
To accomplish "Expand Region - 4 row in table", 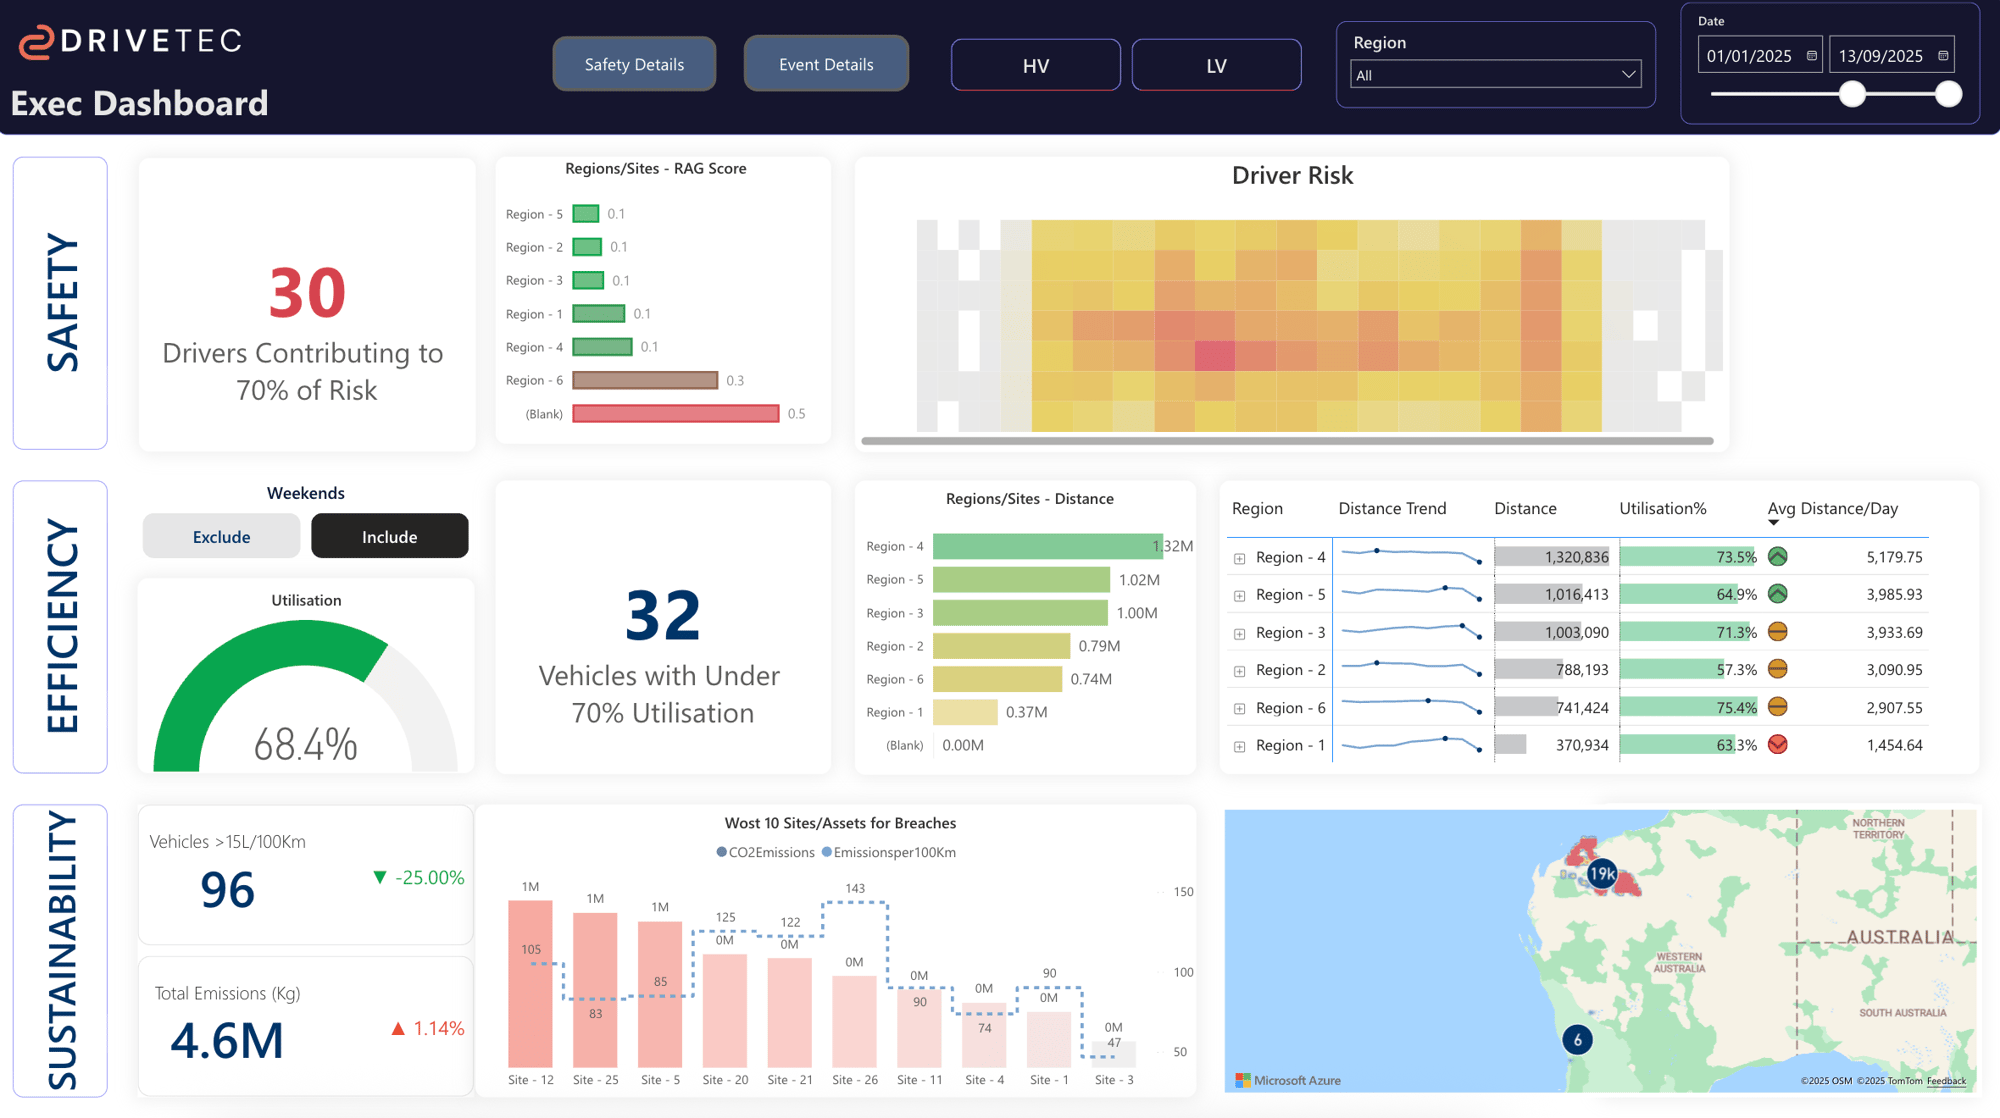I will click(1239, 558).
